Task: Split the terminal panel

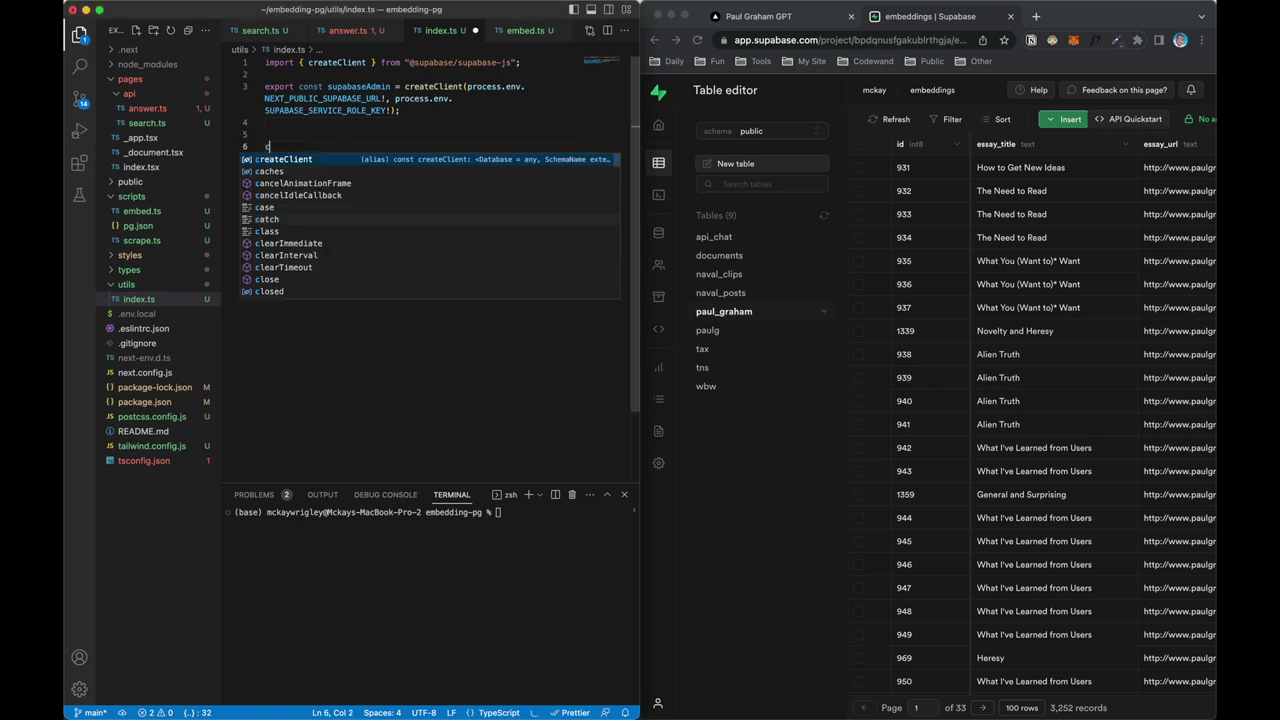Action: [x=555, y=494]
